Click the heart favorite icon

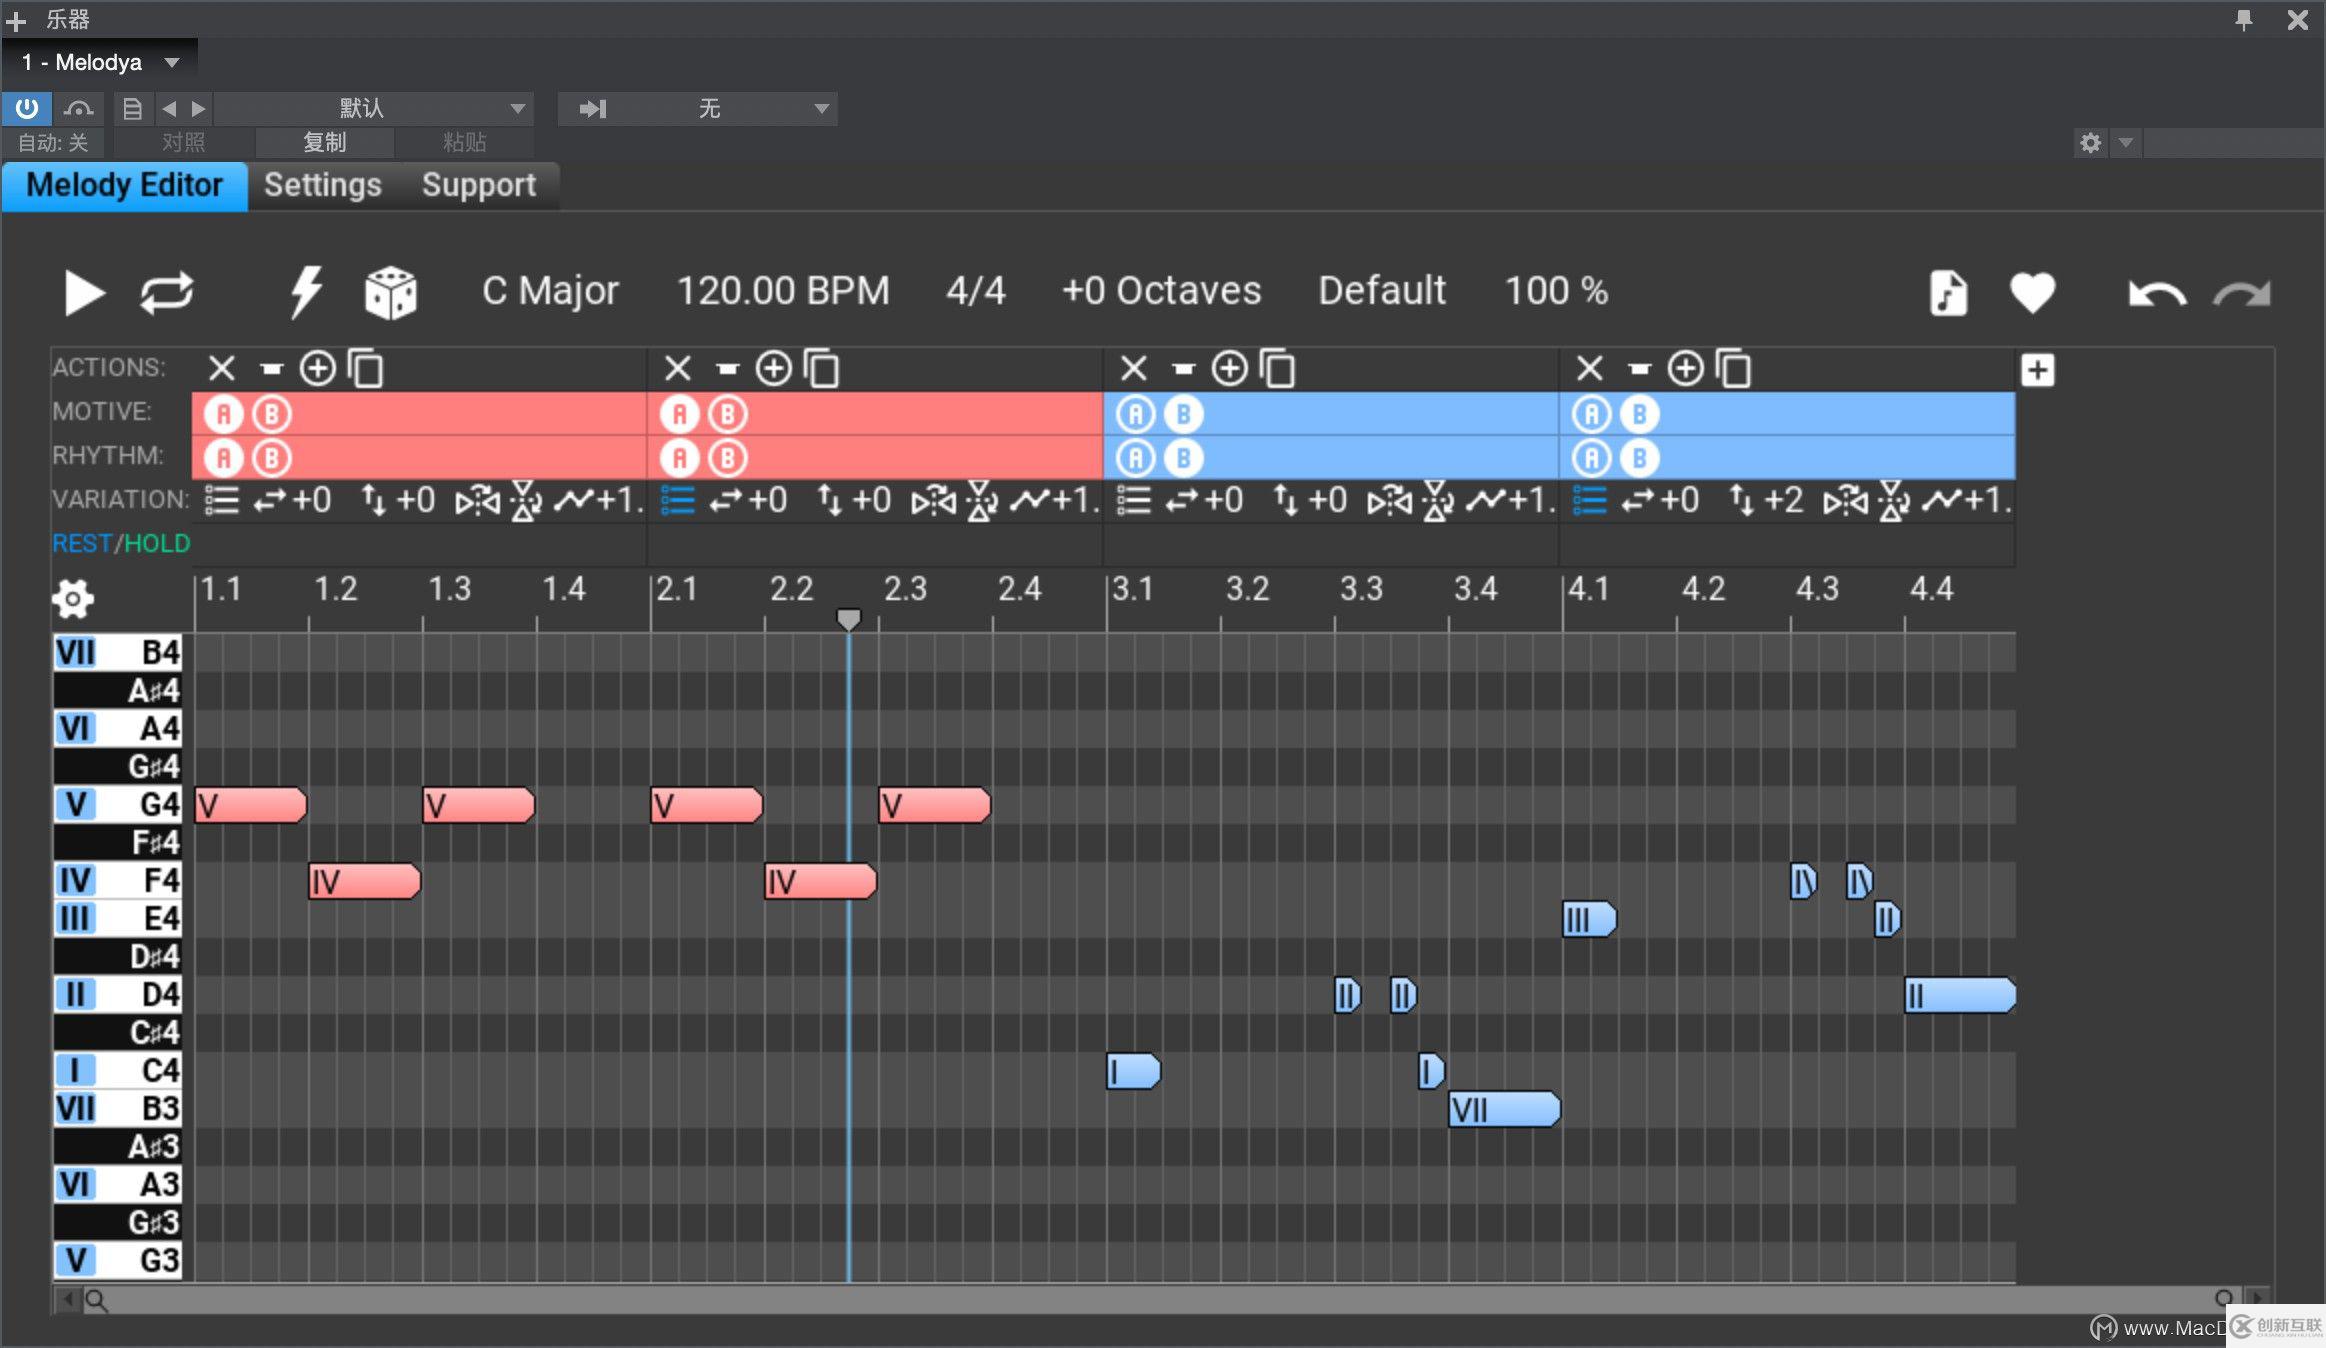(x=2032, y=293)
